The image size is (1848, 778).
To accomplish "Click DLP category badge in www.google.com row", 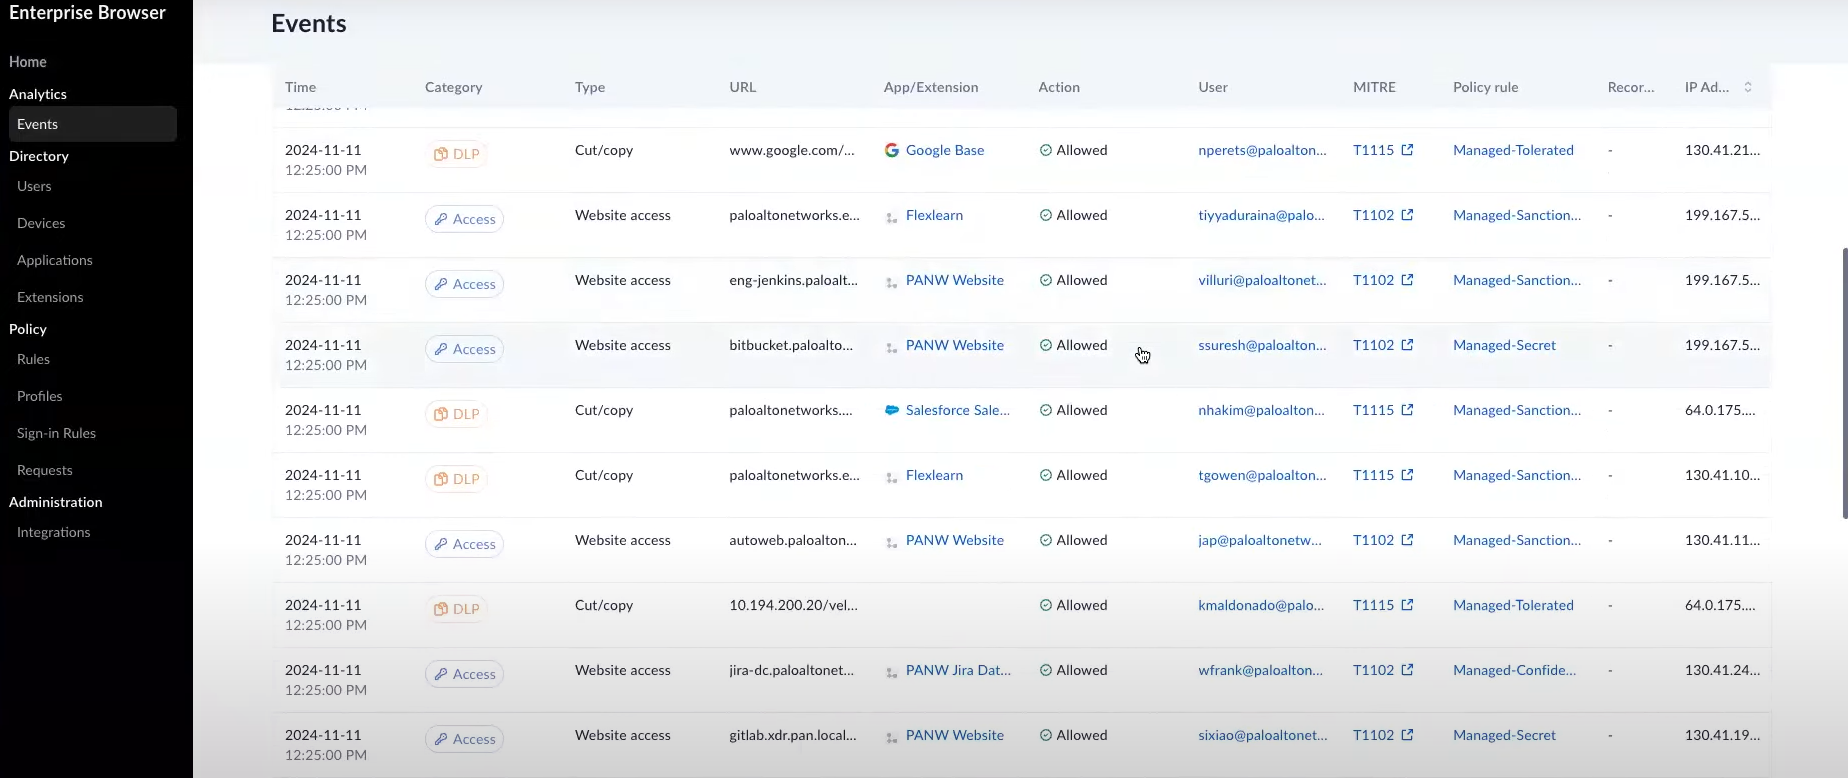I will 456,154.
